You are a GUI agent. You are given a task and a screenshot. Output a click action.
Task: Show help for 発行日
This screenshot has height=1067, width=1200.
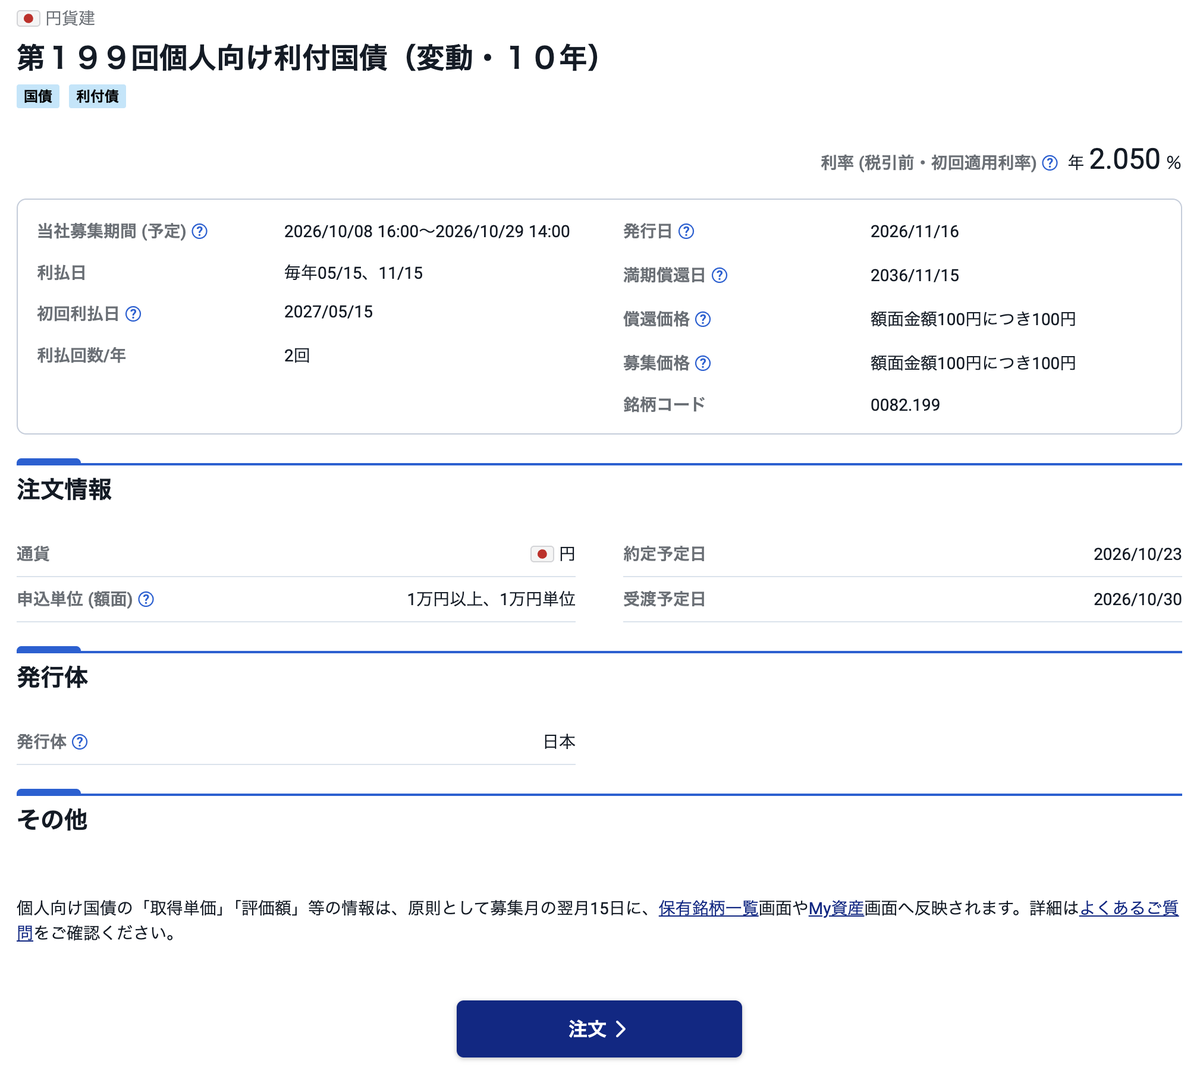coord(686,231)
